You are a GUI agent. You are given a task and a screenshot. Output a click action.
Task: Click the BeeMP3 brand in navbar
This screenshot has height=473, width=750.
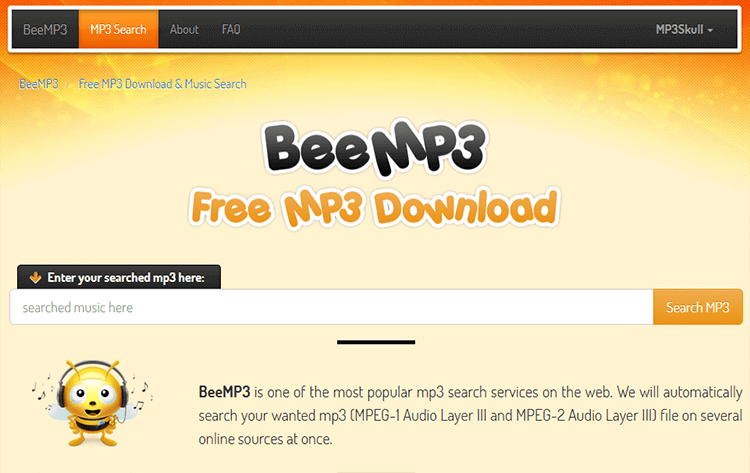coord(45,30)
